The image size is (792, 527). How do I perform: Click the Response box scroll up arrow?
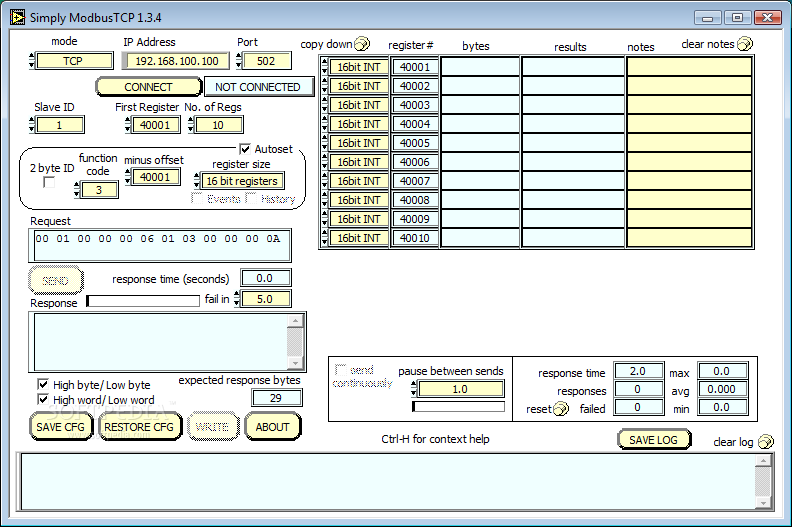coord(295,320)
